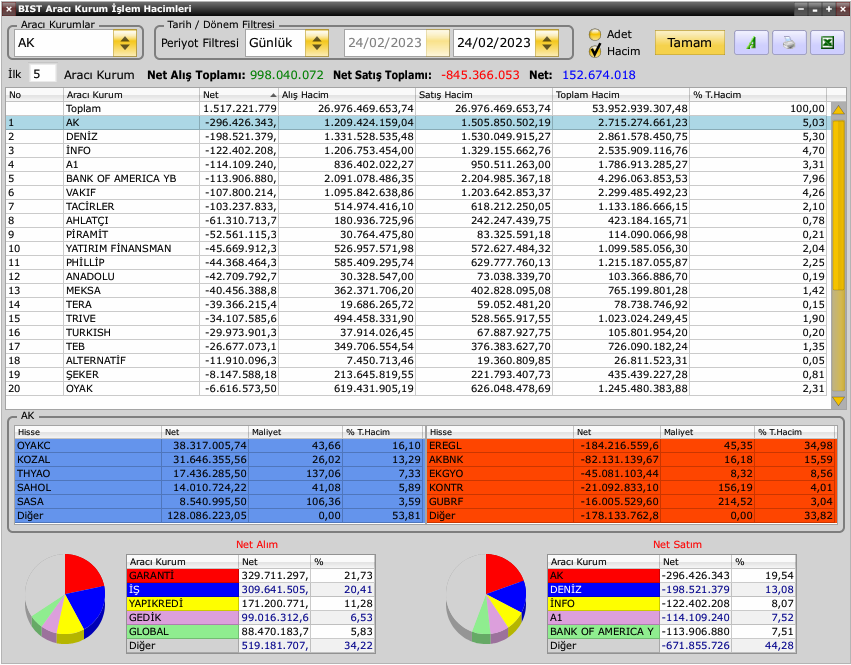Image resolution: width=851 pixels, height=665 pixels.
Task: Select the Adet radio option
Action: (x=595, y=34)
